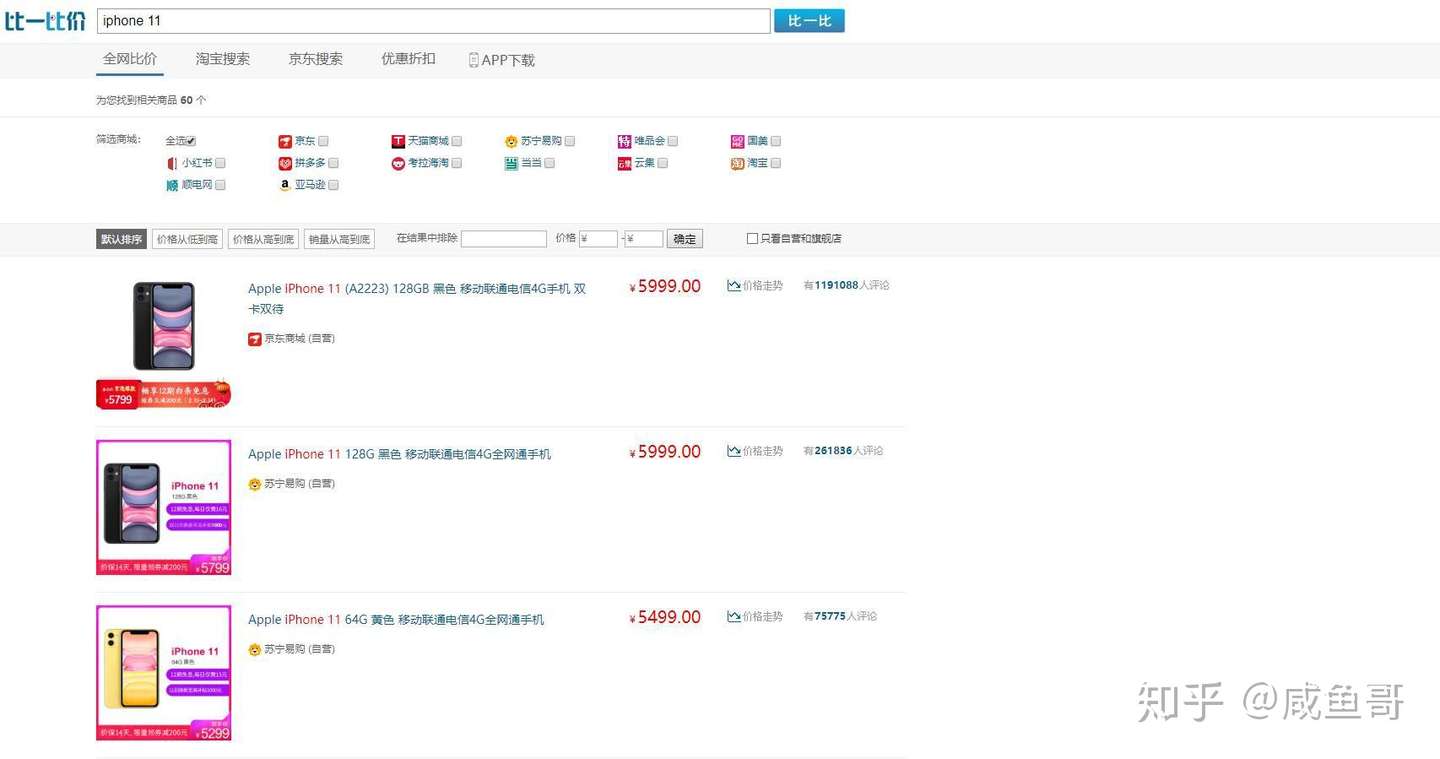Check the 淘宝 checkbox
The height and width of the screenshot is (759, 1440).
pos(776,163)
